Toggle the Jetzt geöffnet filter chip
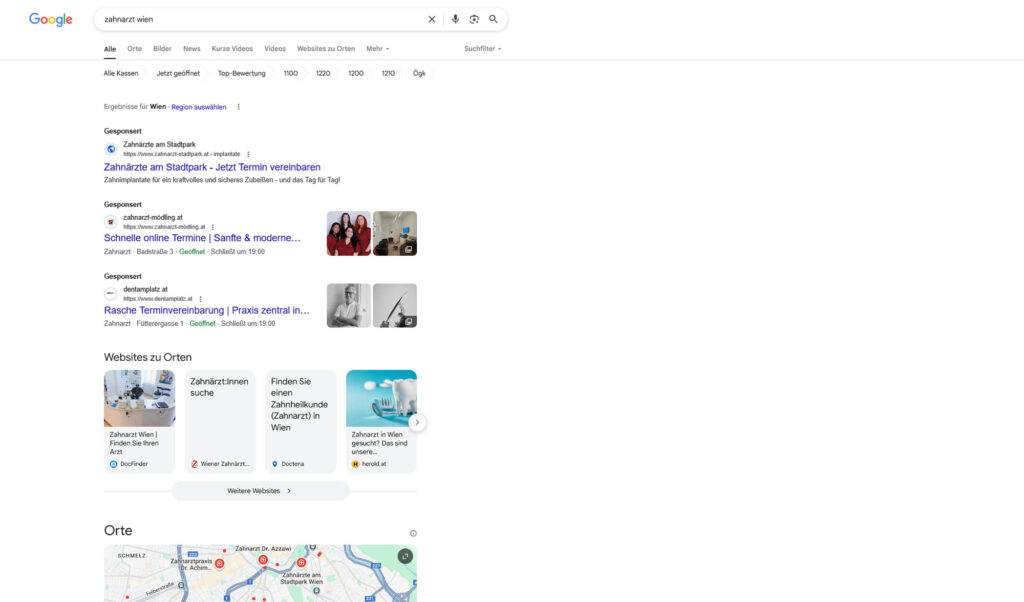This screenshot has width=1024, height=602. (x=178, y=73)
